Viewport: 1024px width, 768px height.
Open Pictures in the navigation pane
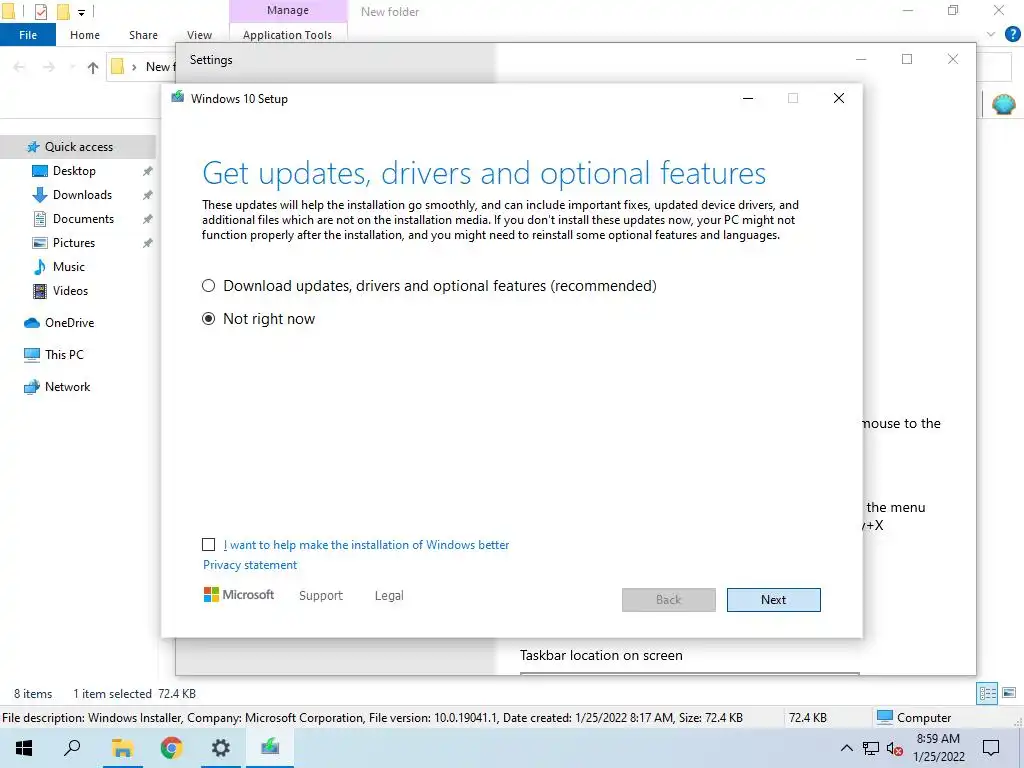coord(73,243)
